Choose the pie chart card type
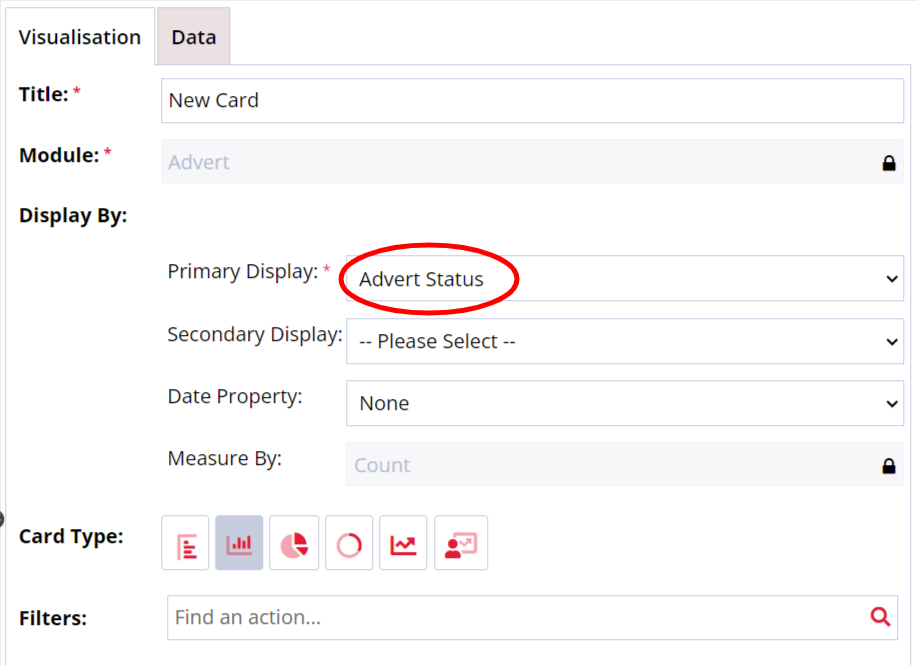The image size is (918, 665). (x=293, y=543)
